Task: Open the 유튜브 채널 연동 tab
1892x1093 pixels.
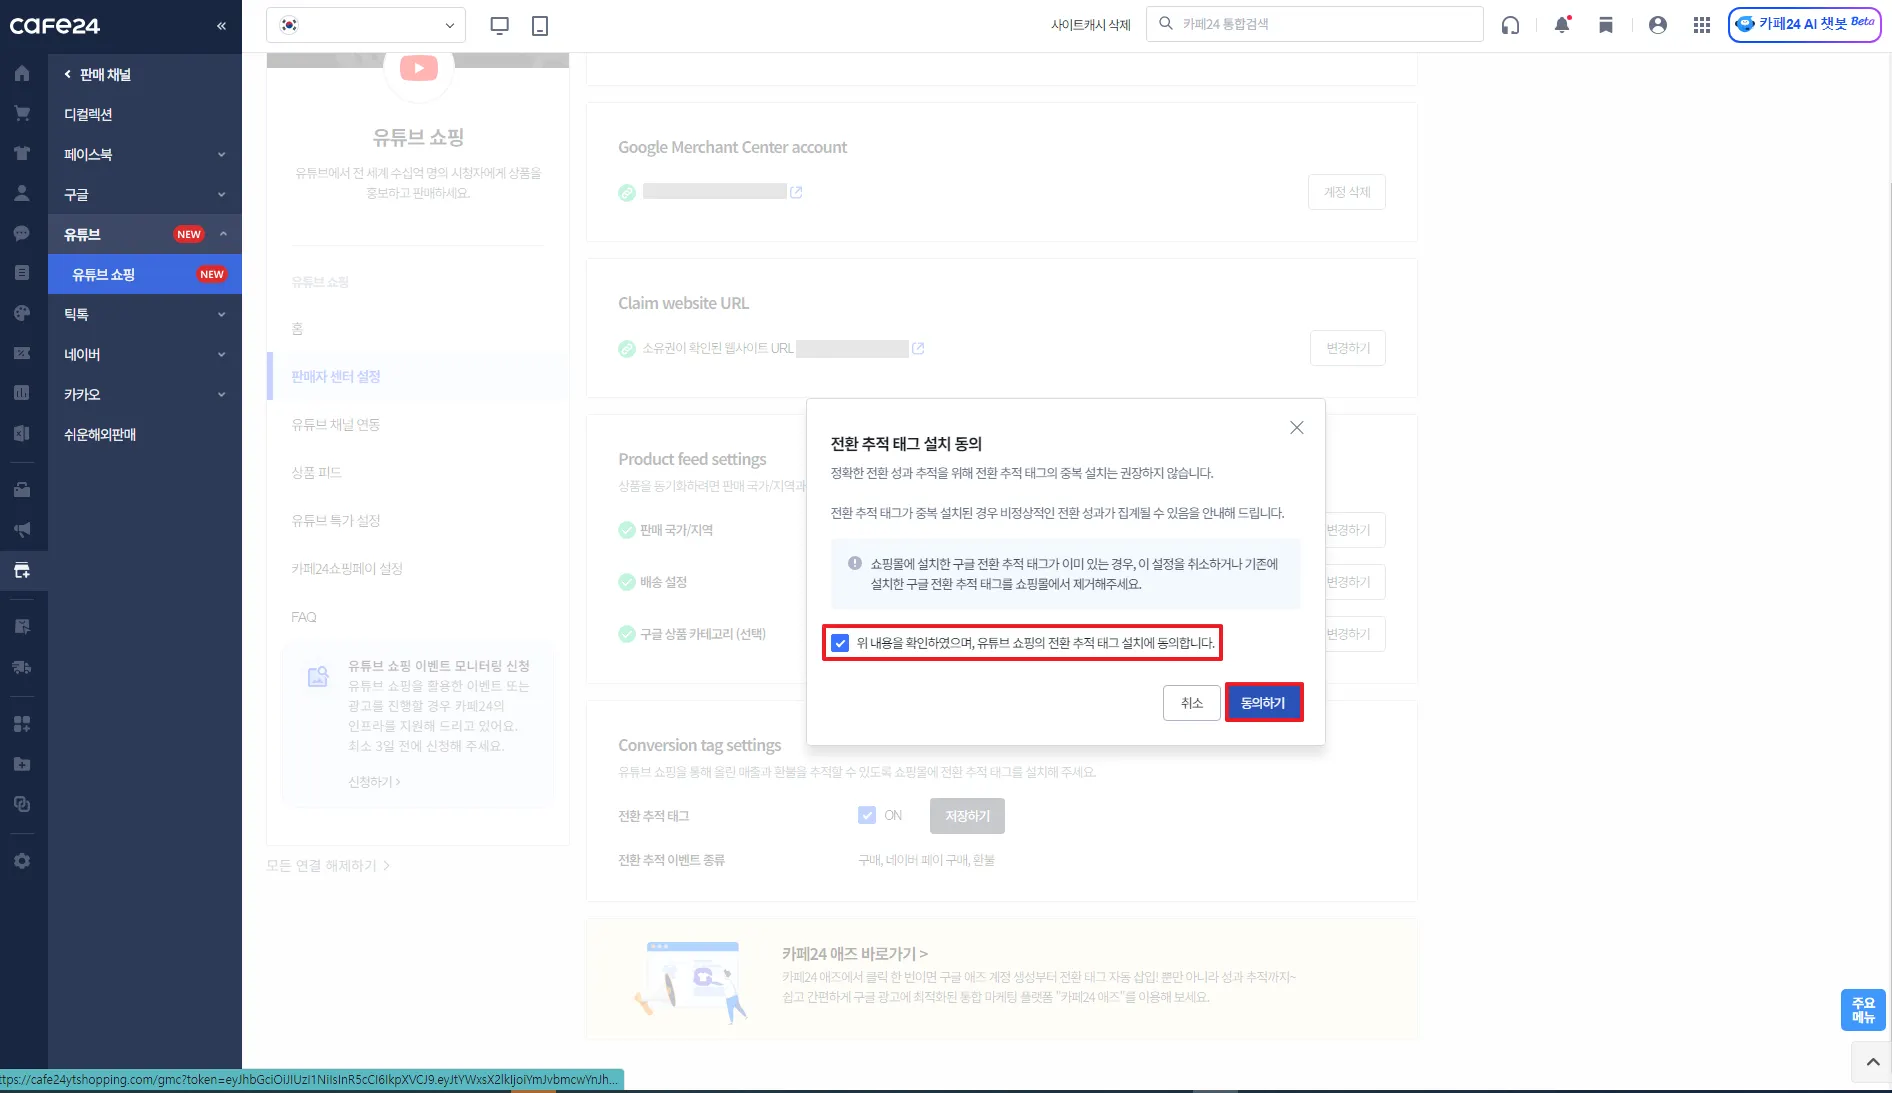Action: [418, 424]
